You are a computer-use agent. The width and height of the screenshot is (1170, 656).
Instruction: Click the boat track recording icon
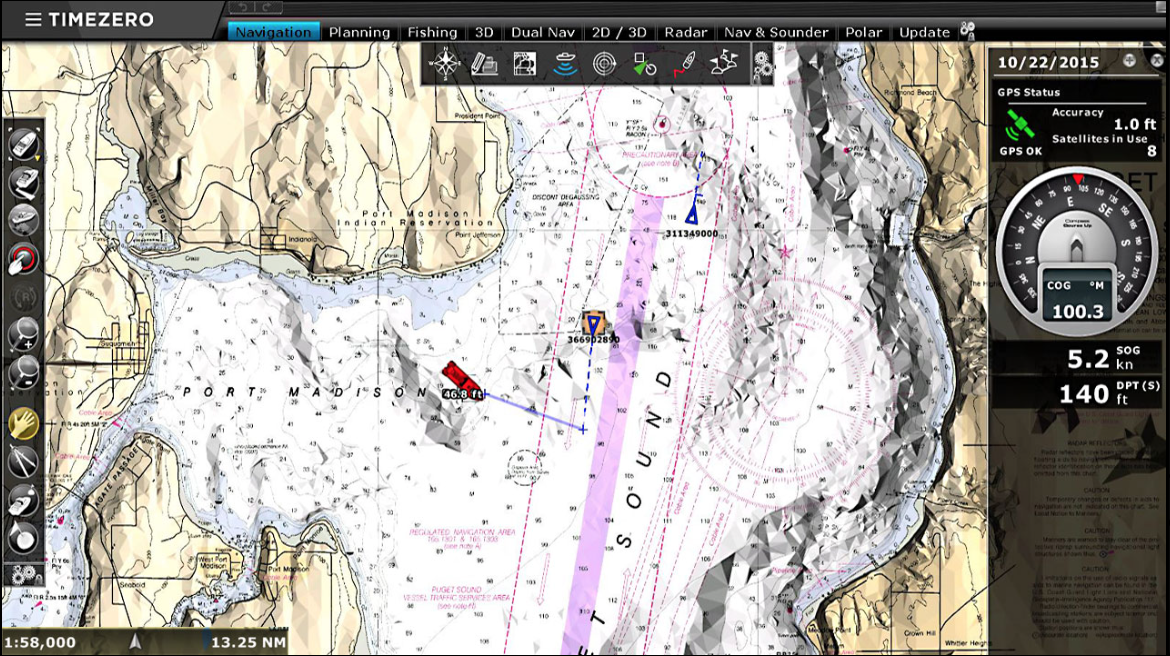(683, 65)
